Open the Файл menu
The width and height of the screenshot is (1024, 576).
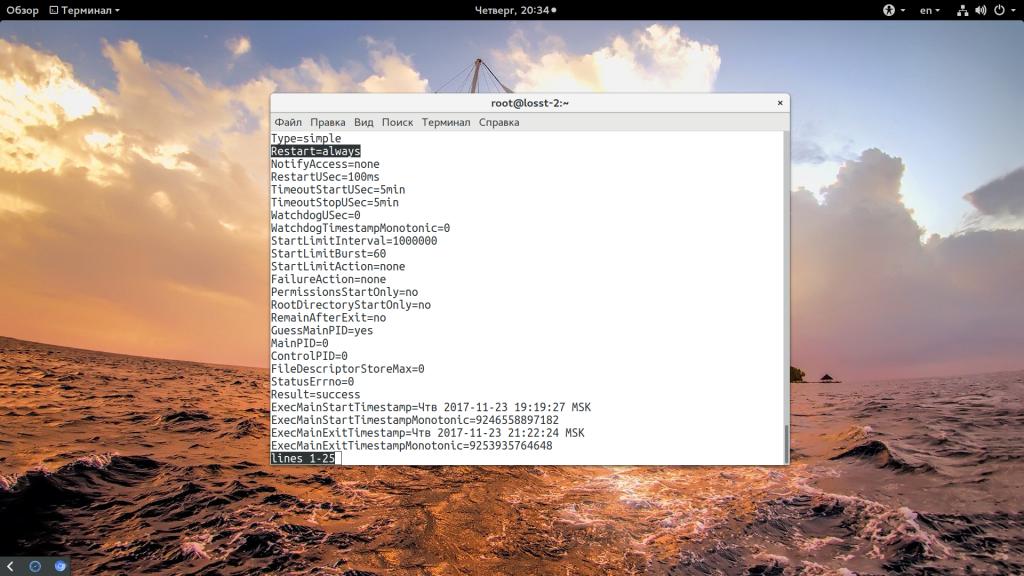(x=288, y=122)
